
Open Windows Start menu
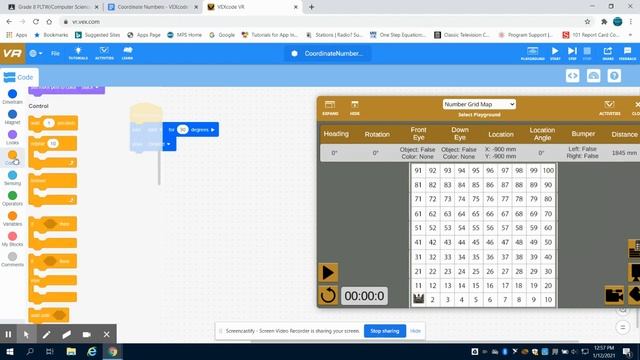click(x=9, y=351)
